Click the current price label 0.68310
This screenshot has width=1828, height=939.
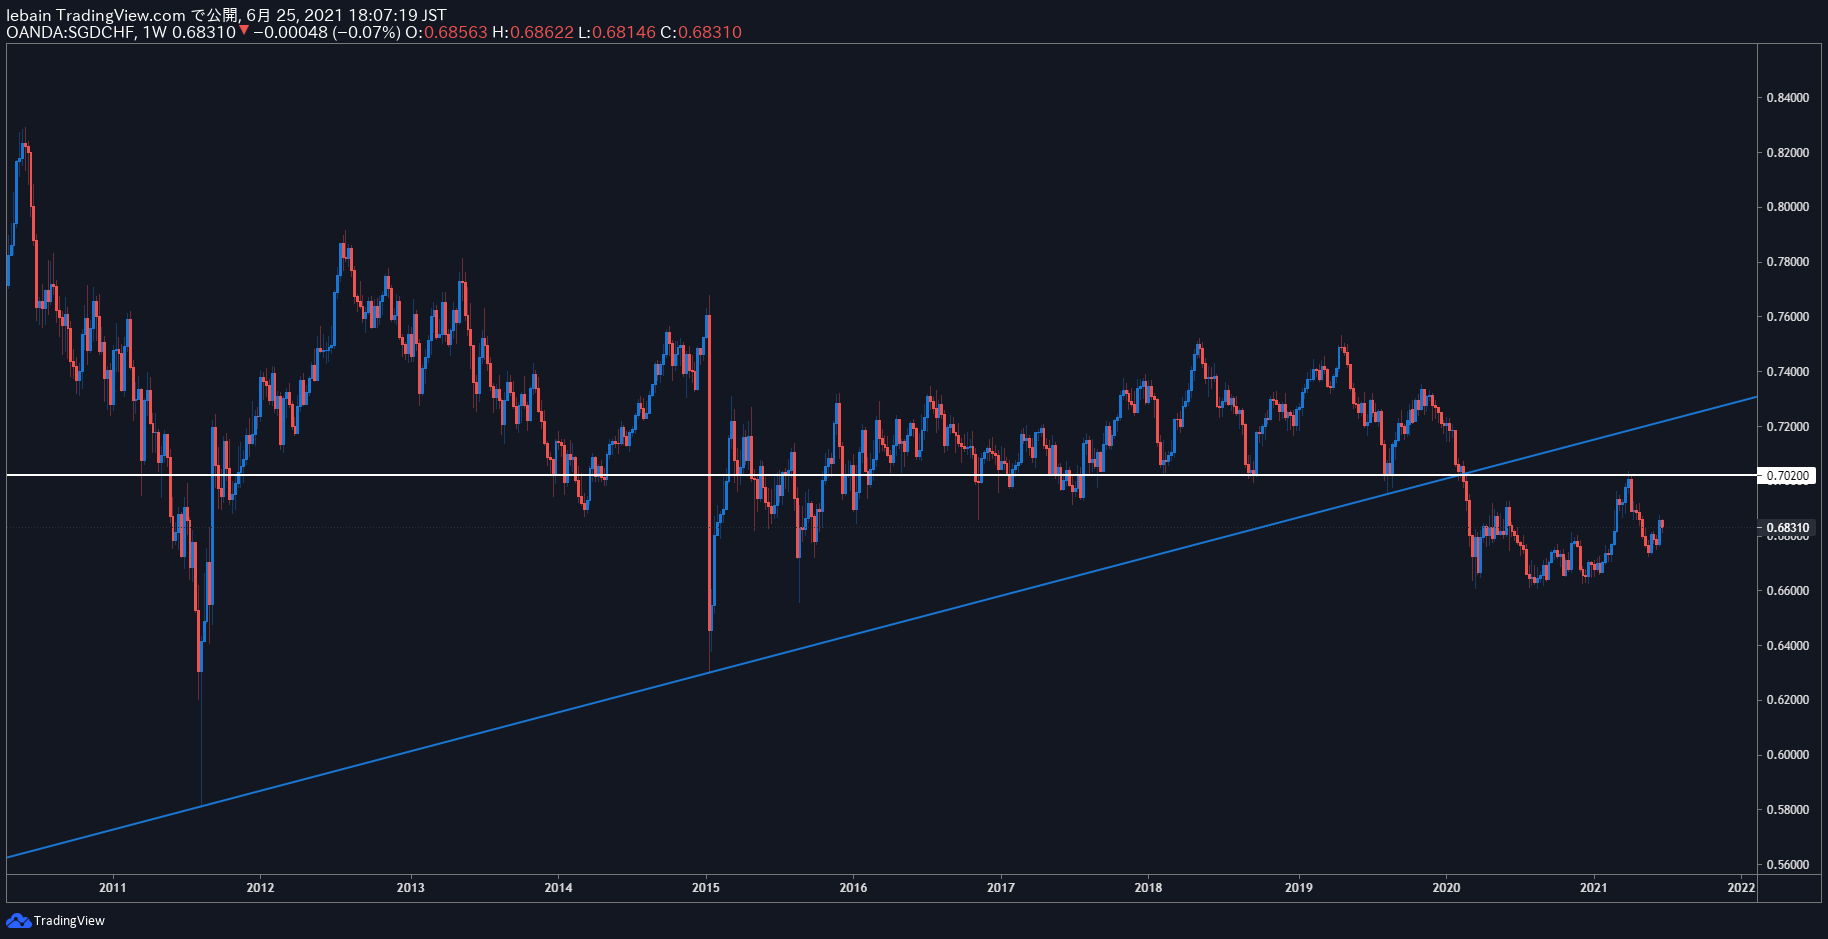1787,527
